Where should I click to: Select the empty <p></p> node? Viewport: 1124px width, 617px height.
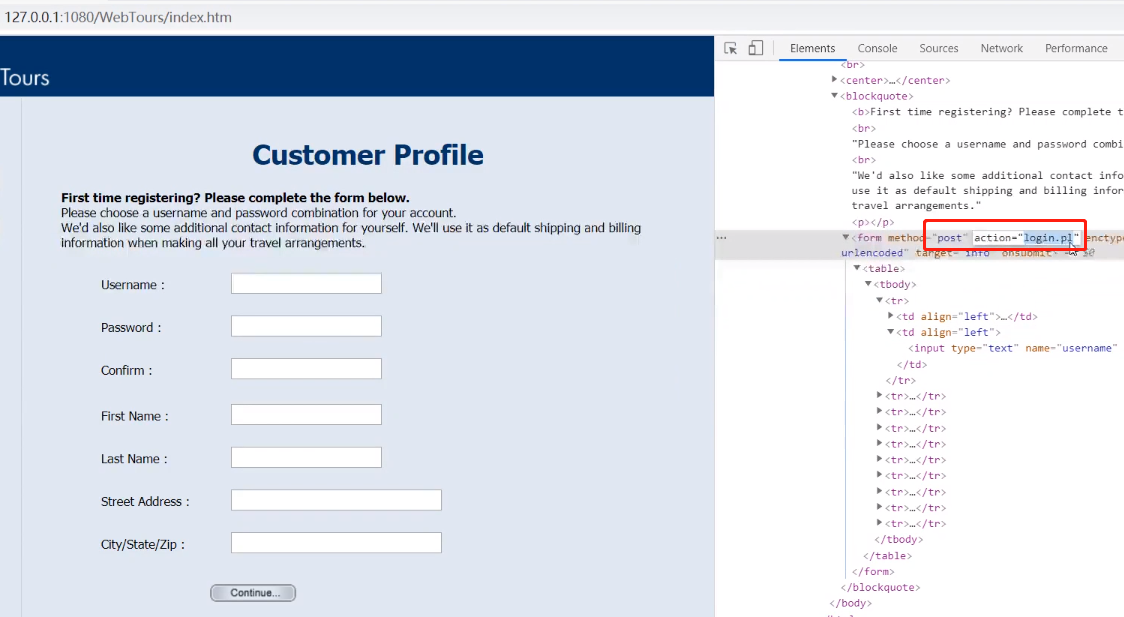872,222
